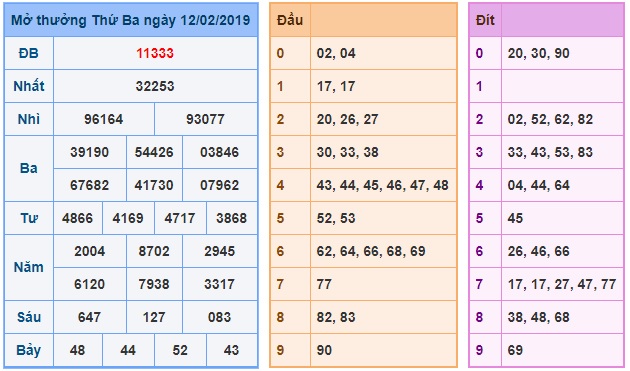Click the 'Ba' row label
Image resolution: width=630 pixels, height=371 pixels.
click(29, 168)
